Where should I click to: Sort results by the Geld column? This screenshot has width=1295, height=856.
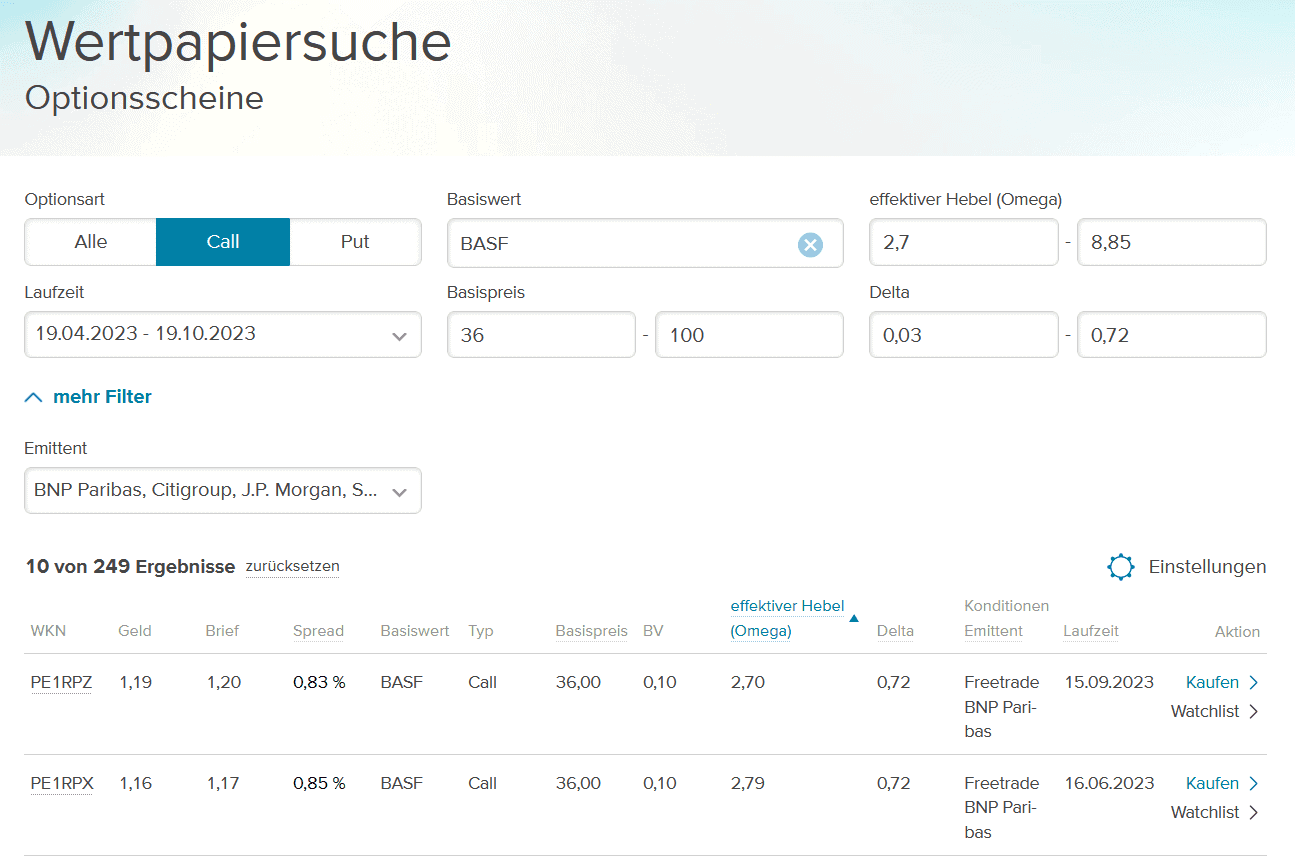(x=135, y=630)
